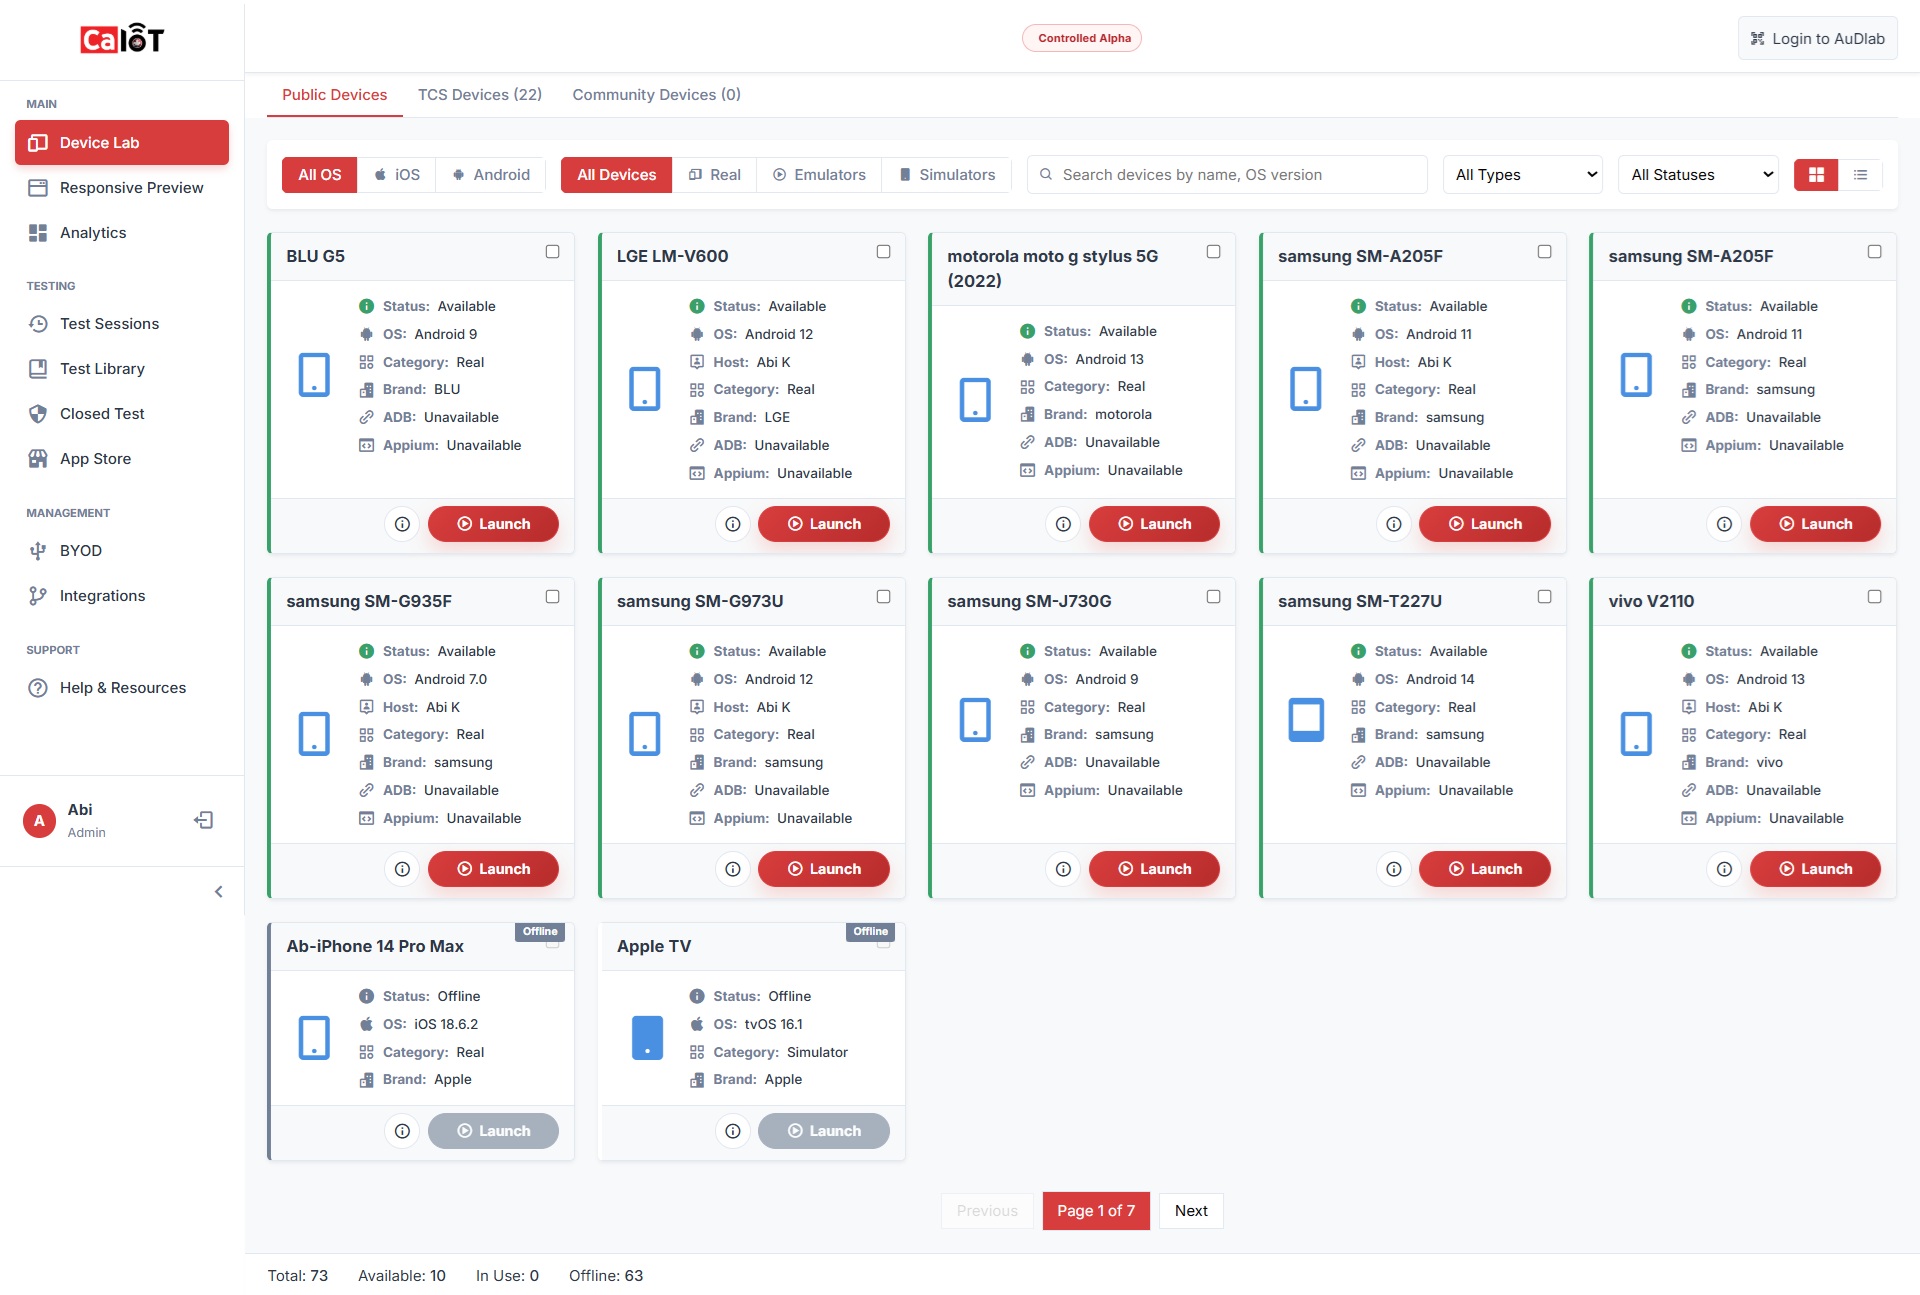The height and width of the screenshot is (1295, 1920).
Task: Show info for motorola moto g stylus
Action: pos(1063,524)
